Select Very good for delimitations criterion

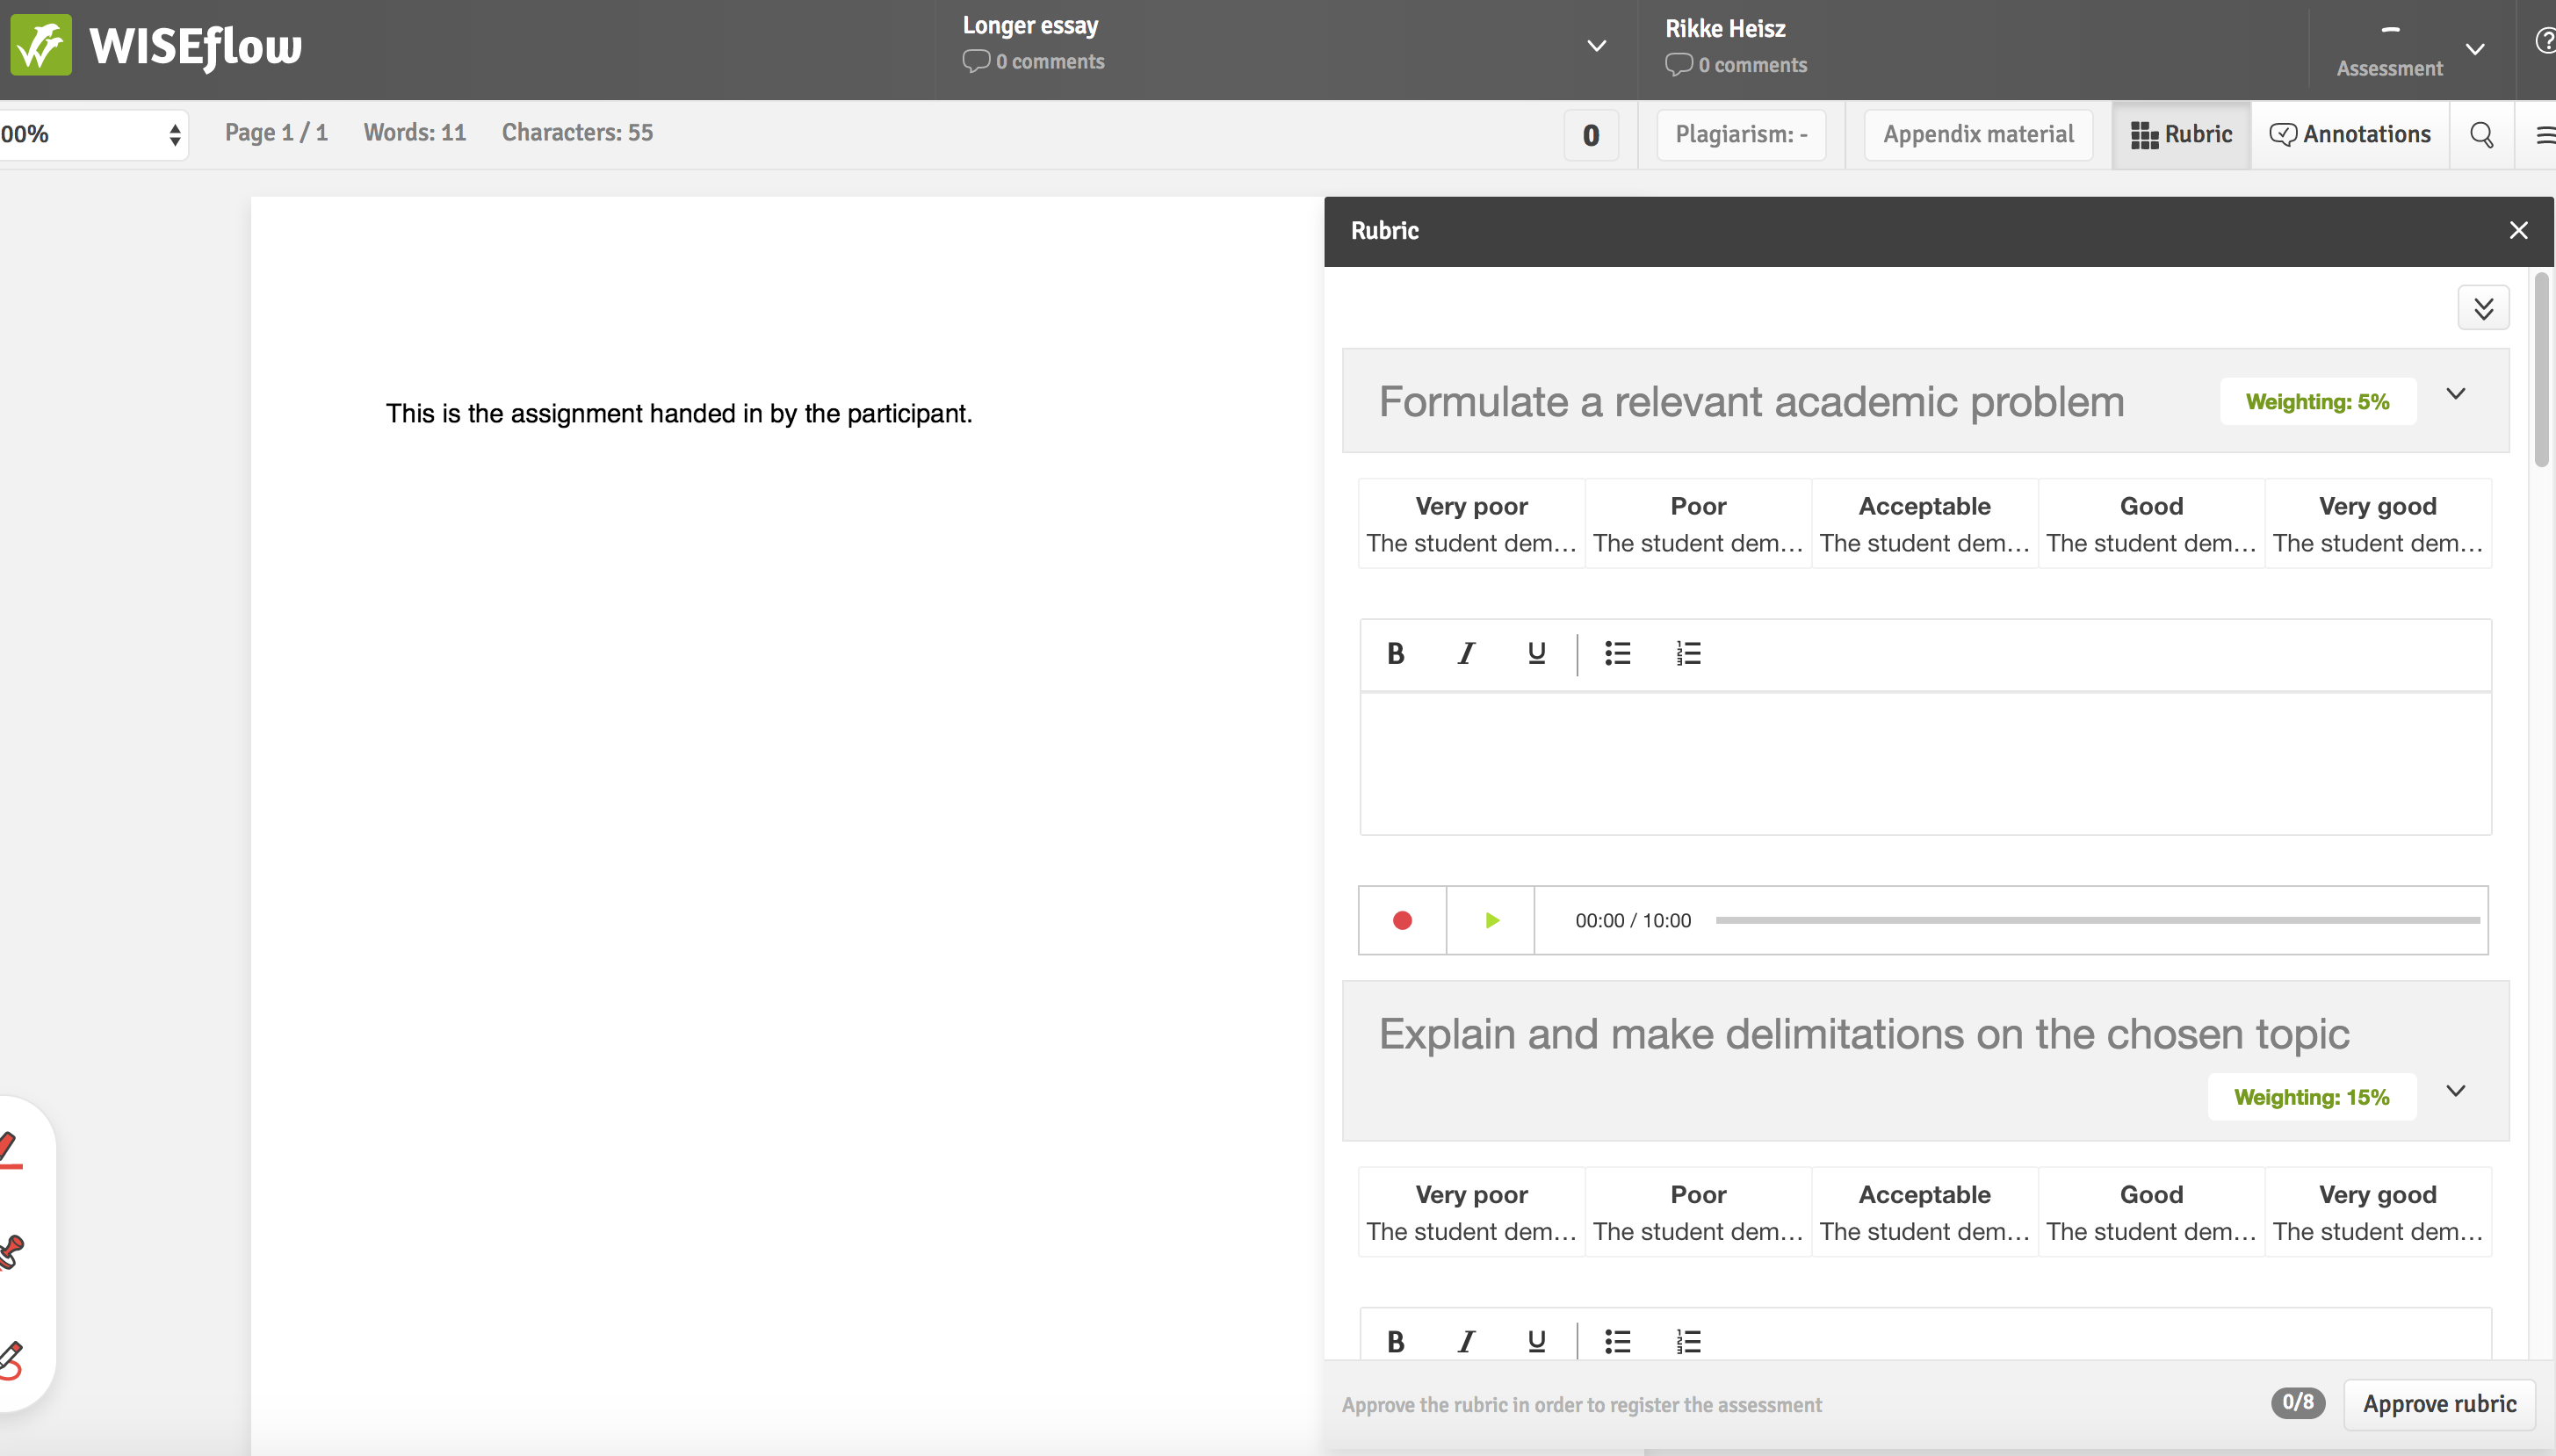pyautogui.click(x=2377, y=1212)
